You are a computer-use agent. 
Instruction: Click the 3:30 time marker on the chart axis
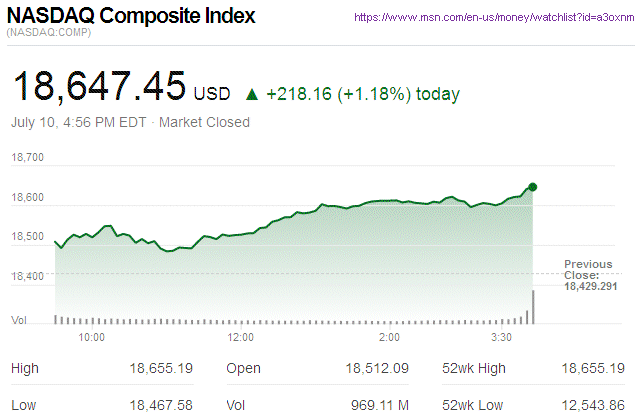click(503, 337)
